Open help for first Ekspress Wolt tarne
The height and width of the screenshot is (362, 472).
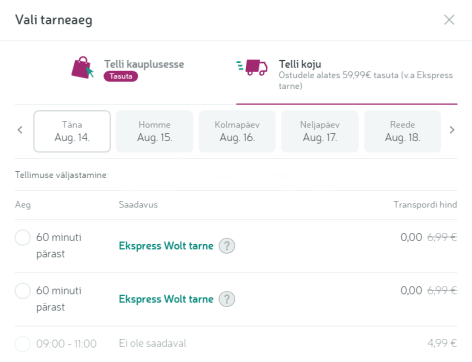[227, 246]
